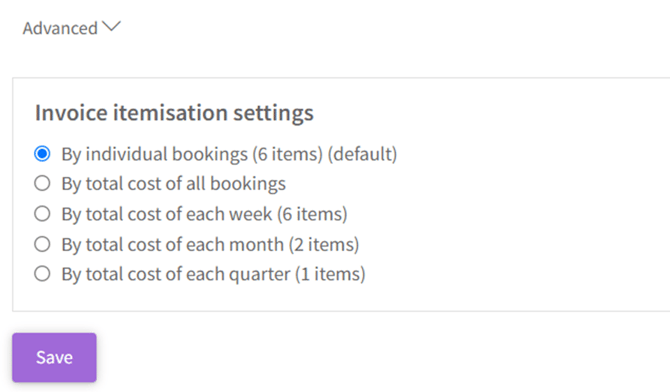This screenshot has width=670, height=392.
Task: Click '(6 items)' text in weekly option
Action: click(312, 214)
